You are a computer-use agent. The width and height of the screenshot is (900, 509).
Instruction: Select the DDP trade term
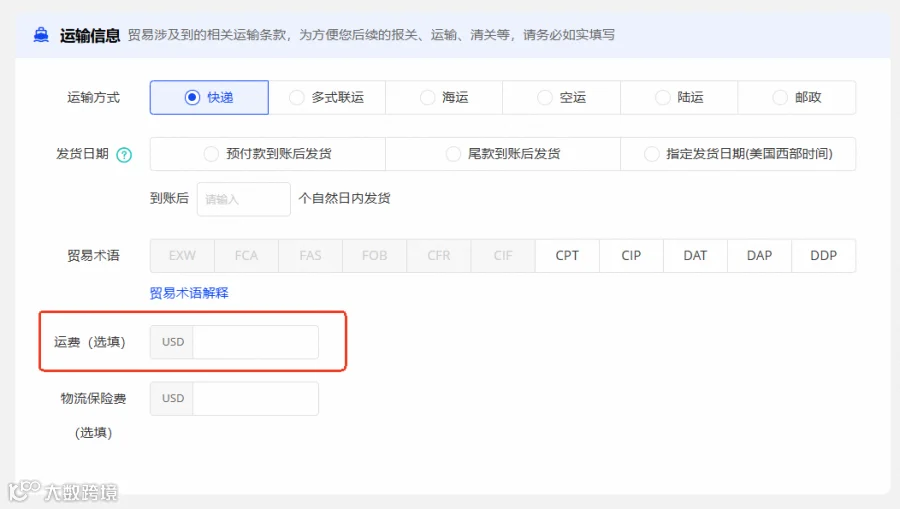point(824,255)
